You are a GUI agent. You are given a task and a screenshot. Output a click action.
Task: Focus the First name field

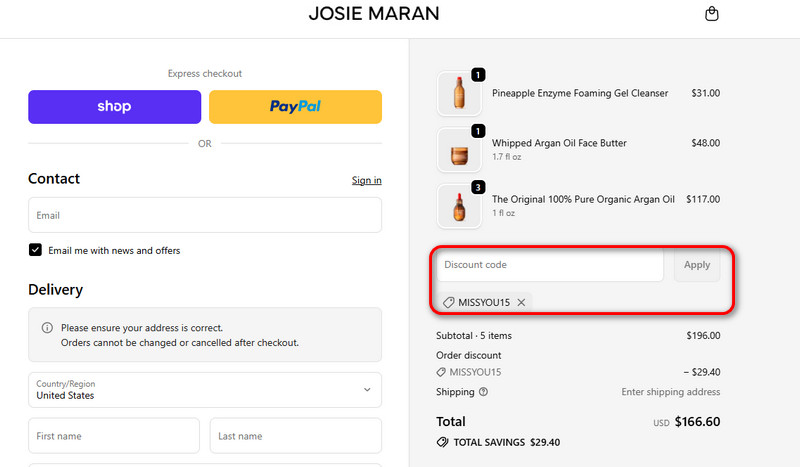pyautogui.click(x=114, y=436)
